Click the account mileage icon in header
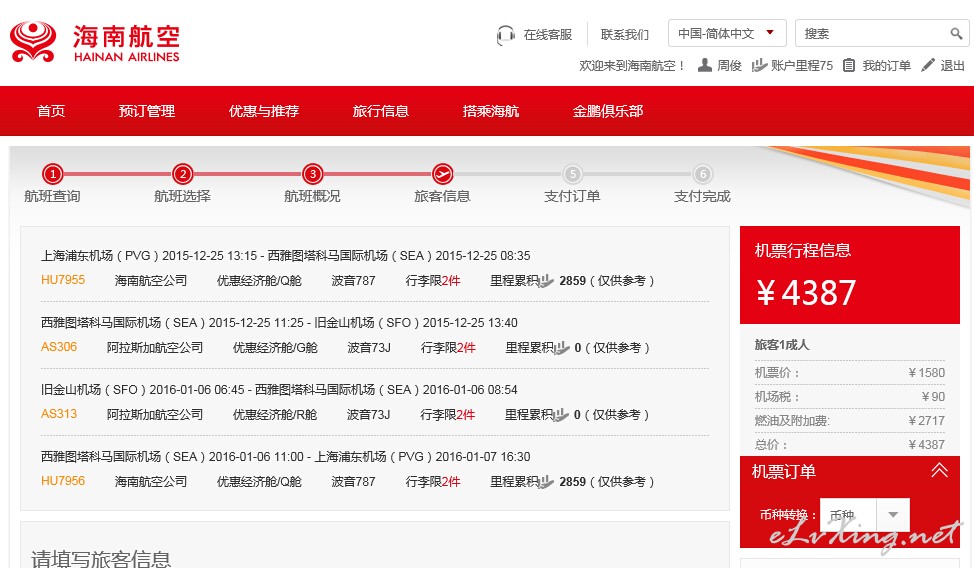Viewport: 974px width, 568px height. click(x=759, y=65)
